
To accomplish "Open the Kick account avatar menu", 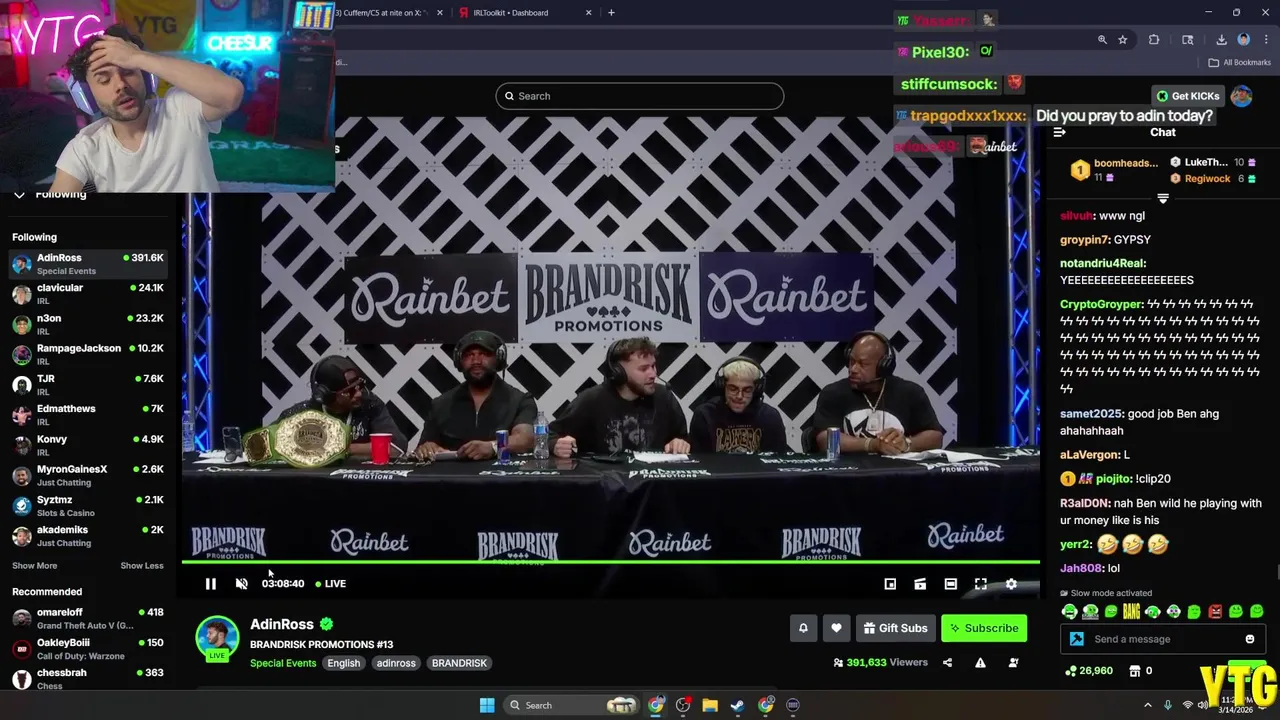I will click(1242, 96).
